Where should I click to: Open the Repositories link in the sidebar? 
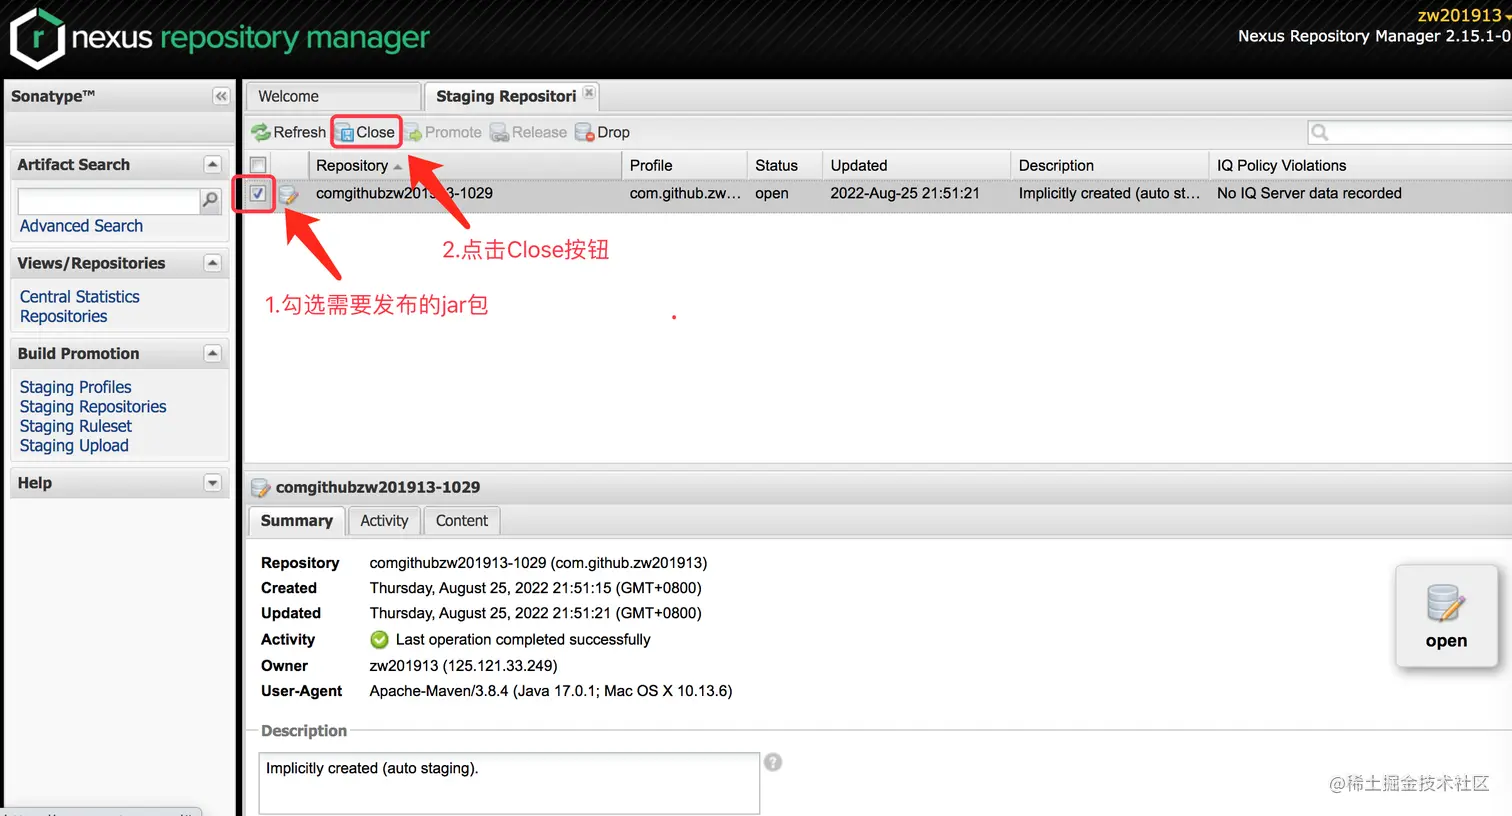(x=63, y=316)
